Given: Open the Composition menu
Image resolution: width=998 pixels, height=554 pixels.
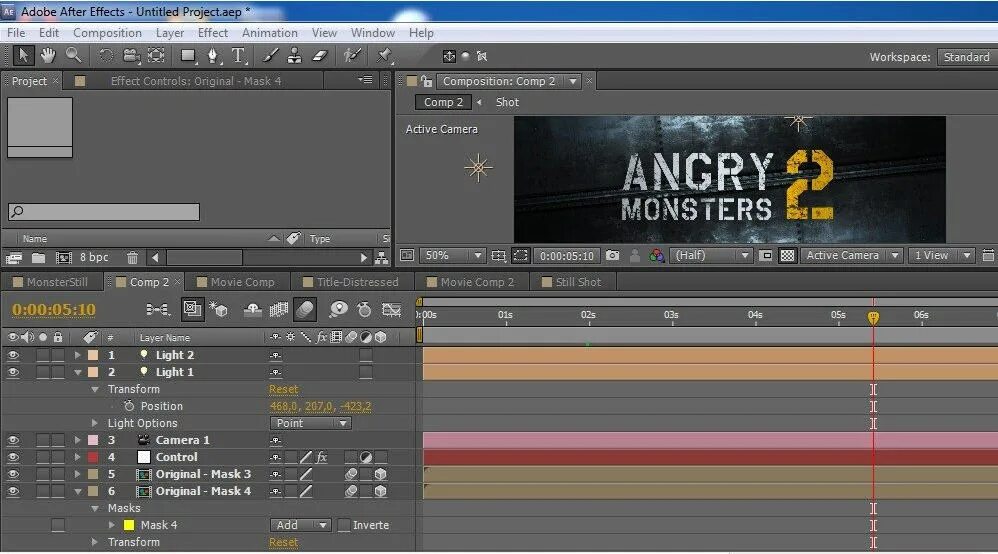Looking at the screenshot, I should click(x=107, y=32).
